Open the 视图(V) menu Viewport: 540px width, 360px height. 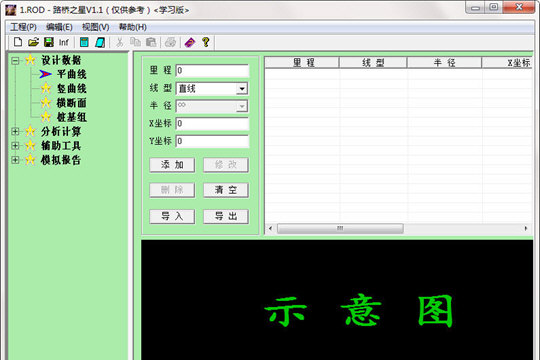(x=95, y=27)
